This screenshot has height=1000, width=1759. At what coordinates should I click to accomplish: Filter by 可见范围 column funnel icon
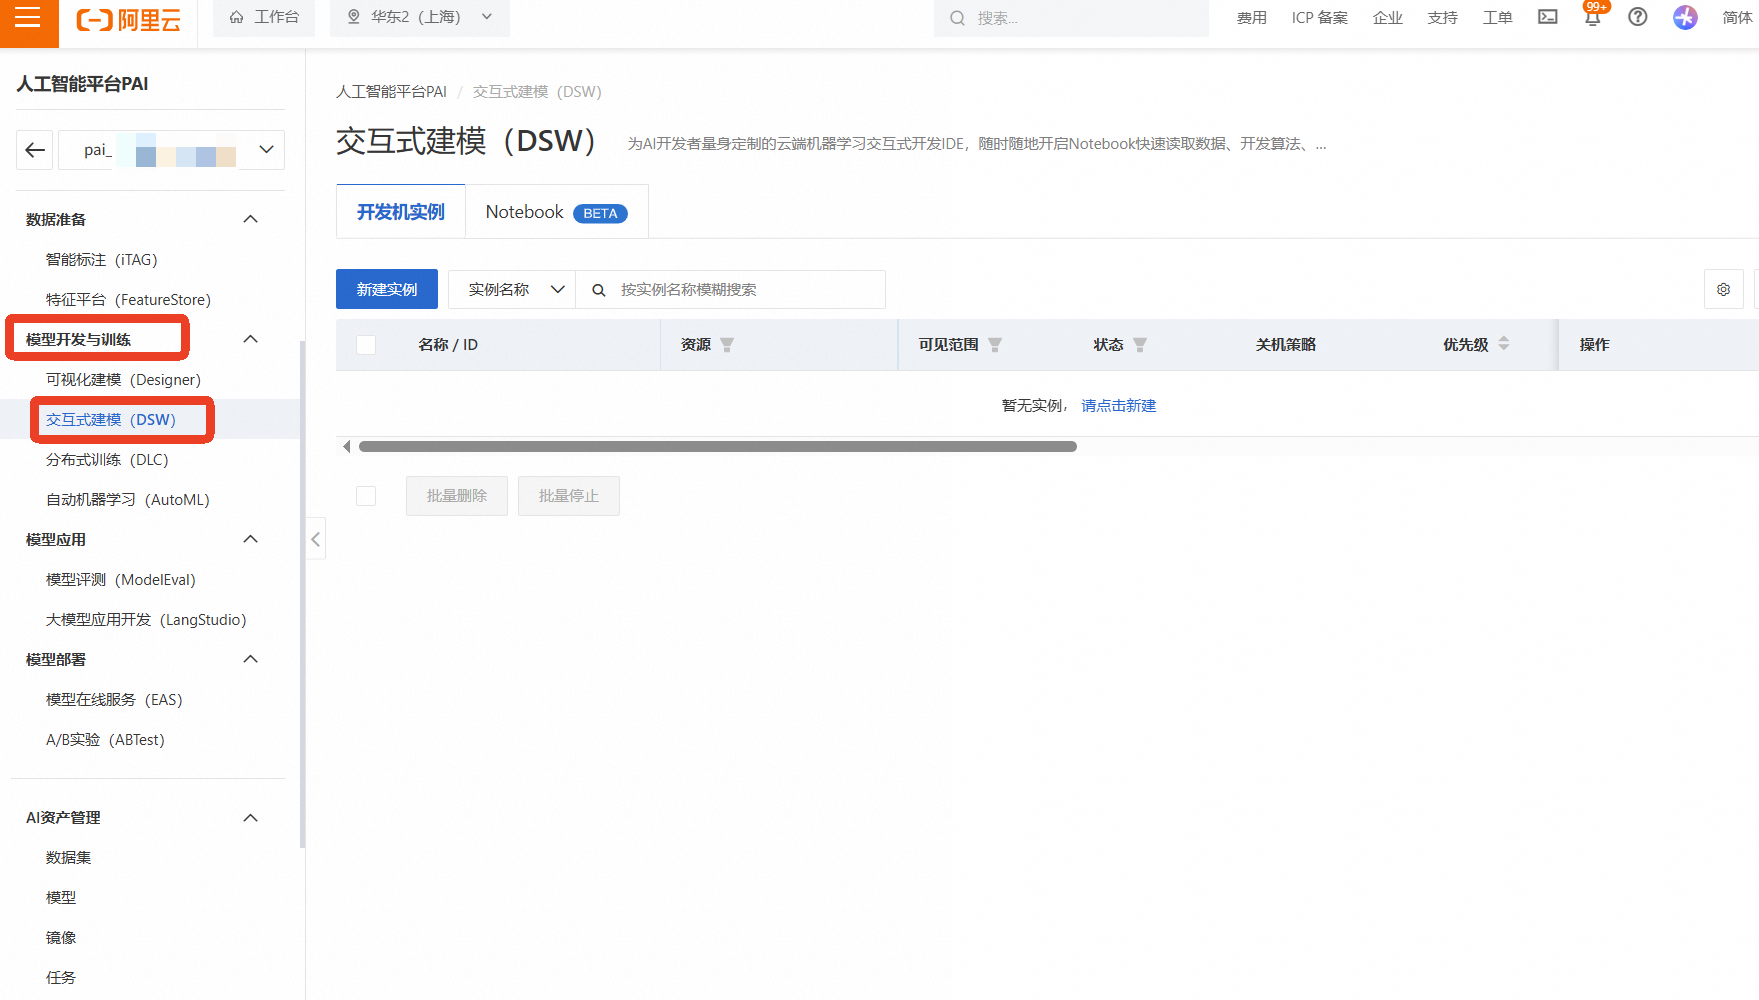click(x=995, y=345)
